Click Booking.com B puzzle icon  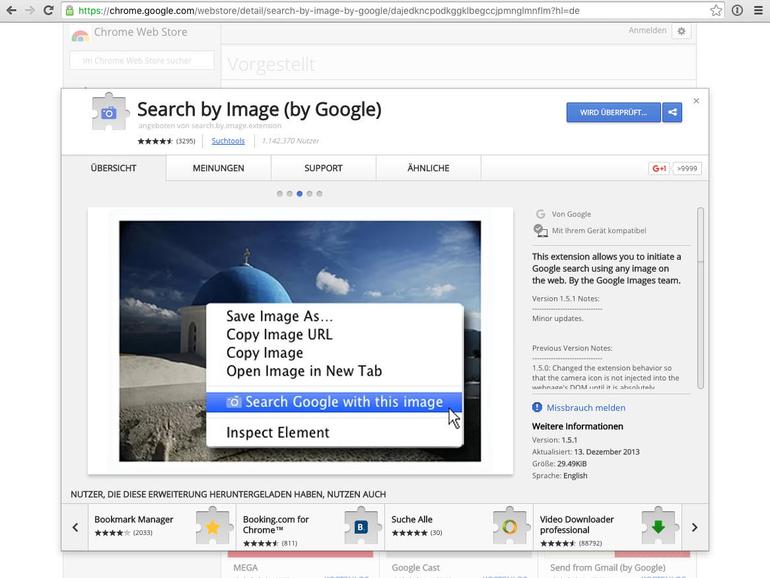(x=362, y=525)
